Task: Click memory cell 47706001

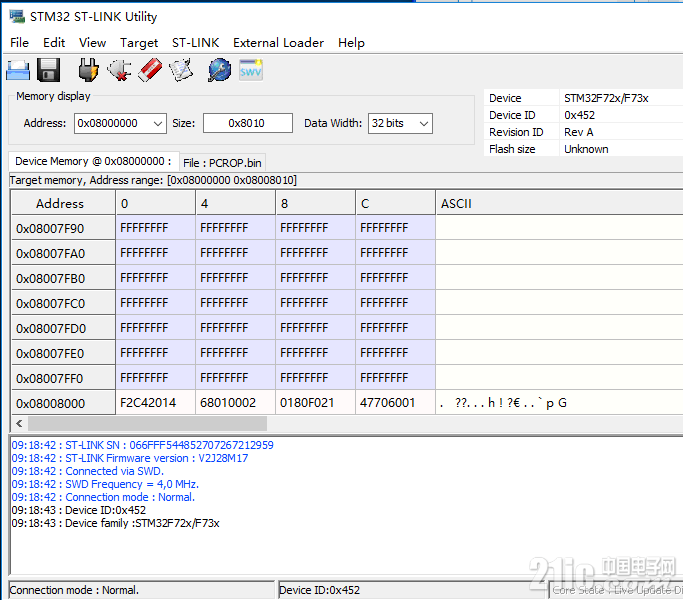Action: (396, 403)
